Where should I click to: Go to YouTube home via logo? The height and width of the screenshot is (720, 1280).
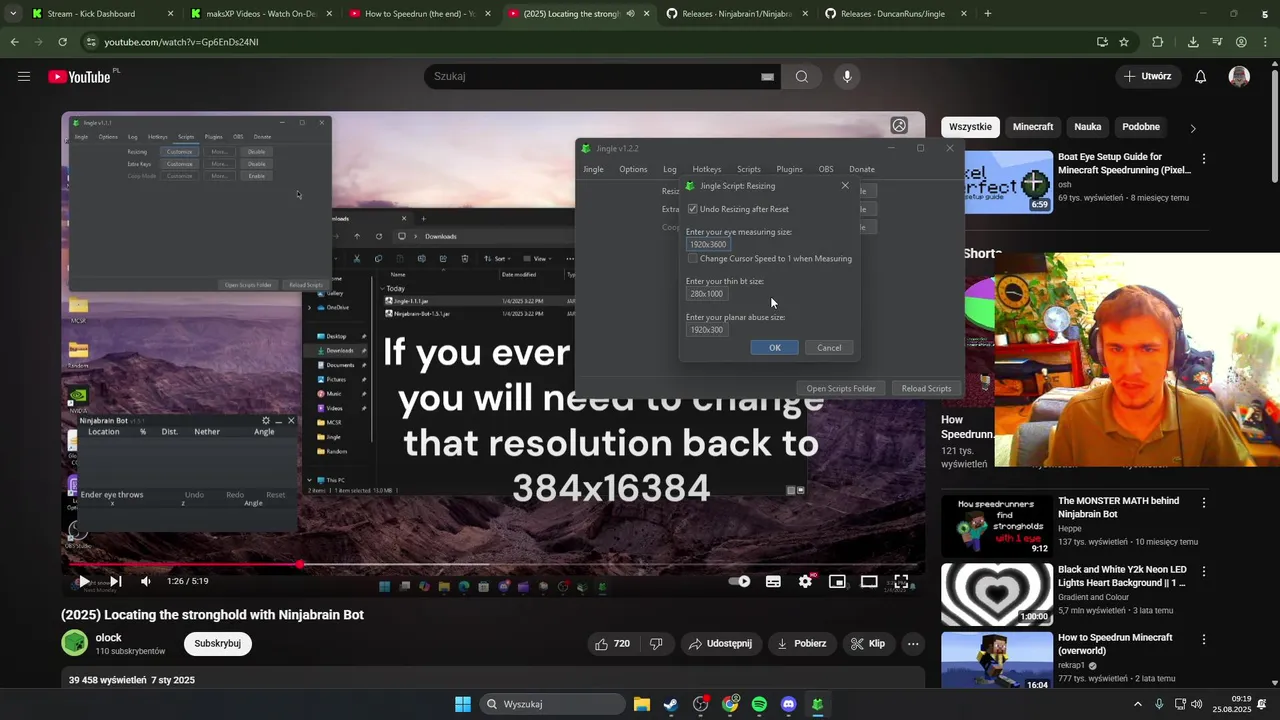[80, 77]
